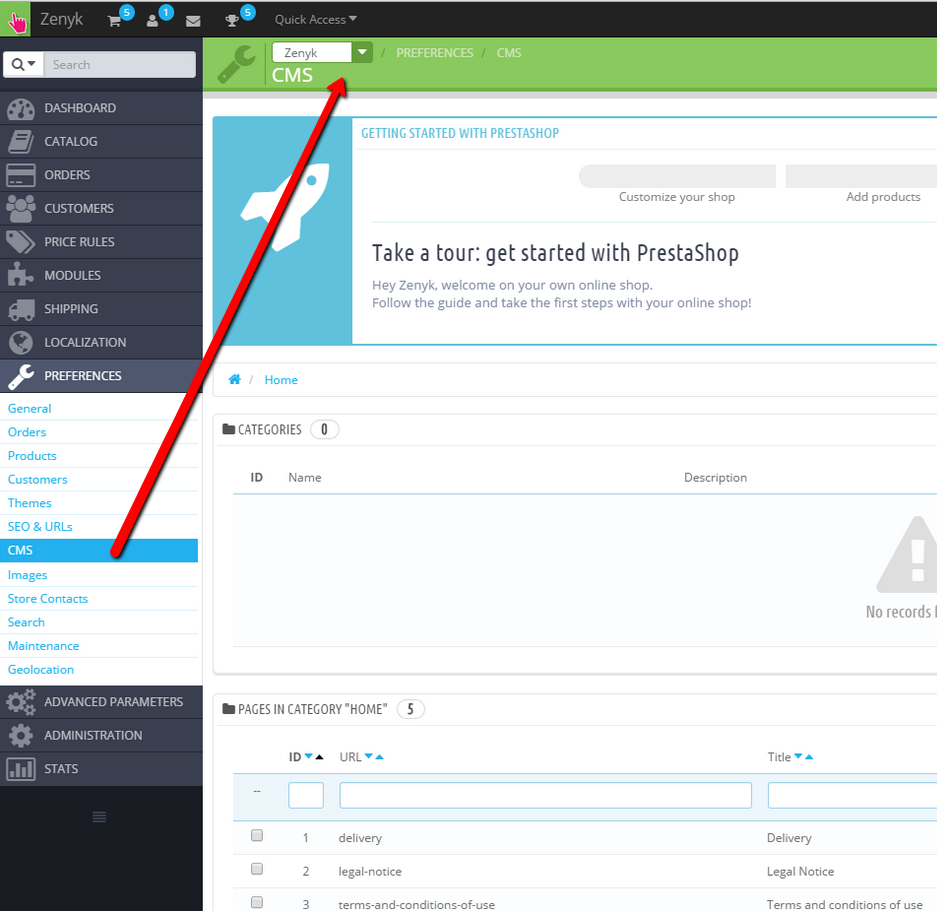Click the home icon in CMS breadcrumb
Screen dimensions: 937x911
[x=234, y=380]
